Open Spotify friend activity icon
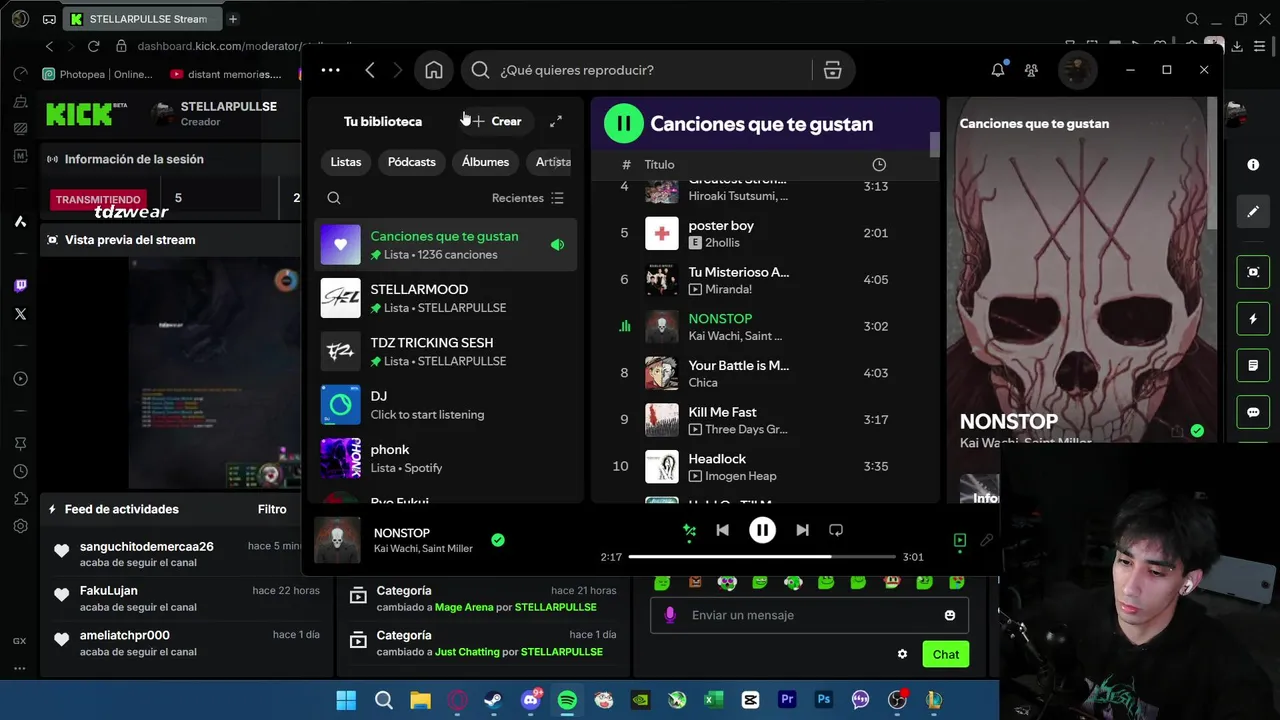1280x720 pixels. point(1031,70)
